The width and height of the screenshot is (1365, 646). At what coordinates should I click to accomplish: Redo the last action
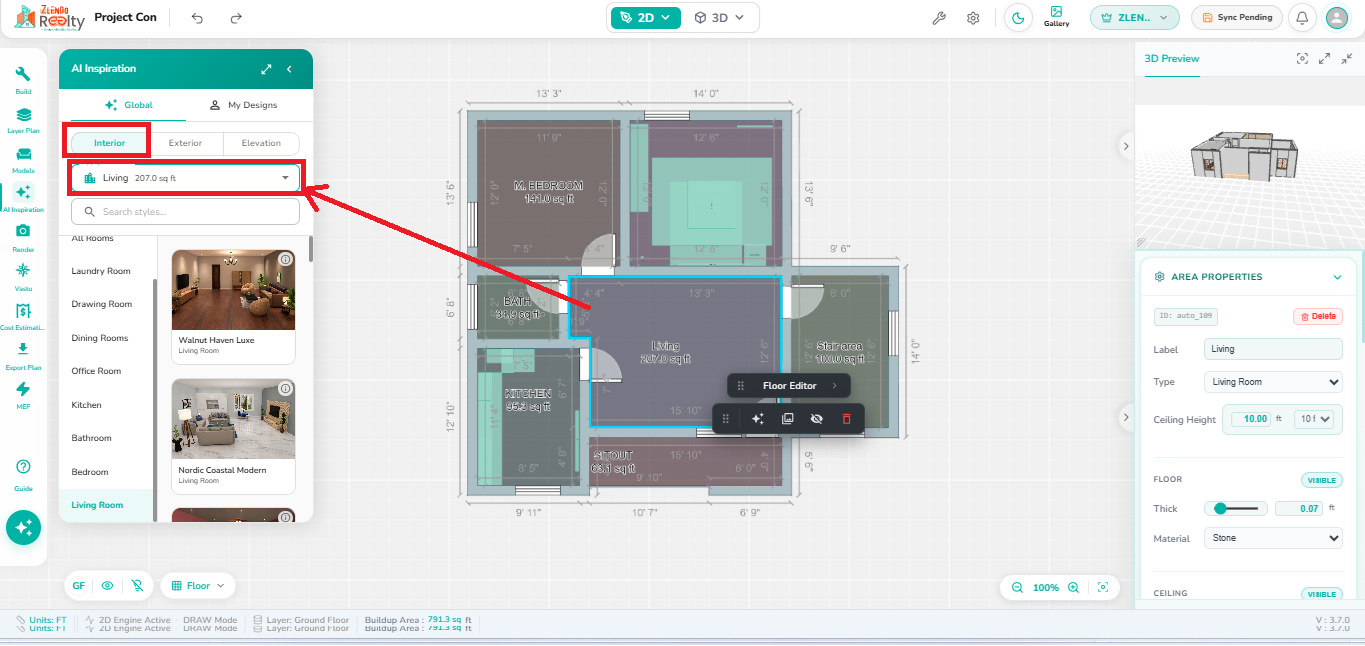pyautogui.click(x=236, y=18)
